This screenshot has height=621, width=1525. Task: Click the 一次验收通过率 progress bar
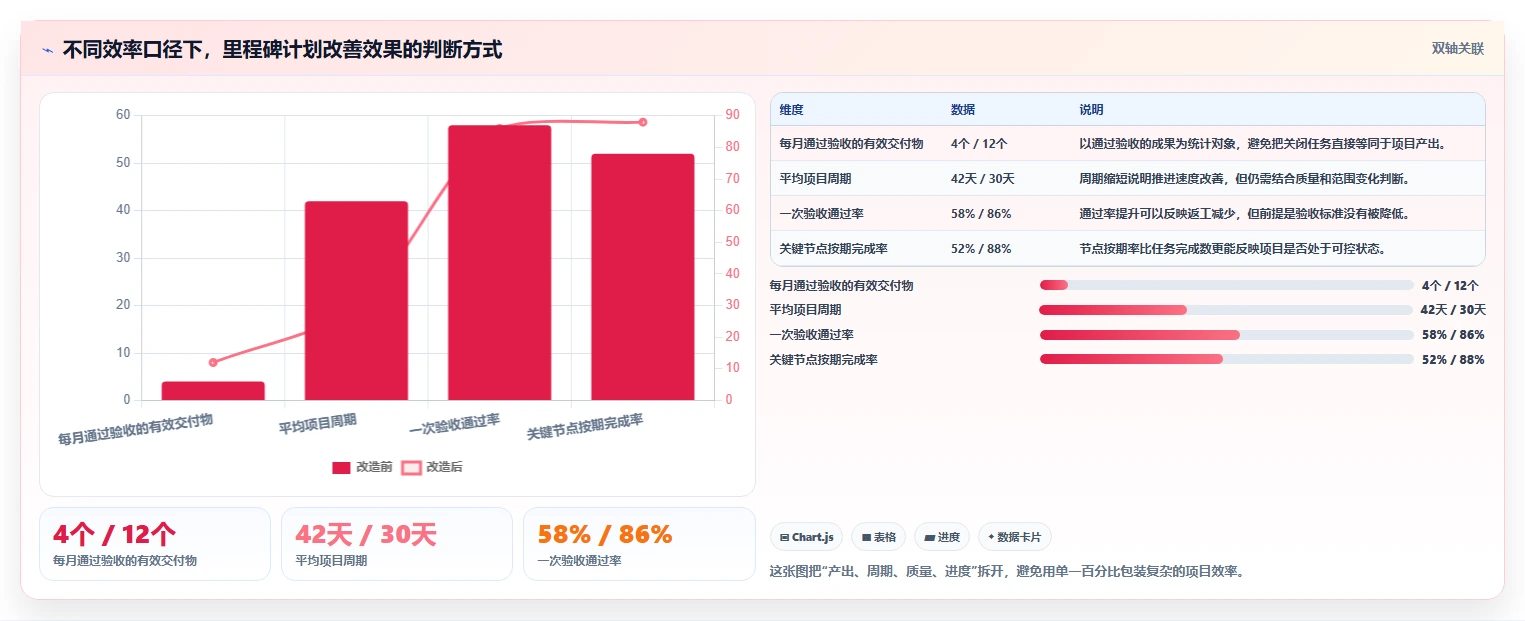pos(1227,334)
